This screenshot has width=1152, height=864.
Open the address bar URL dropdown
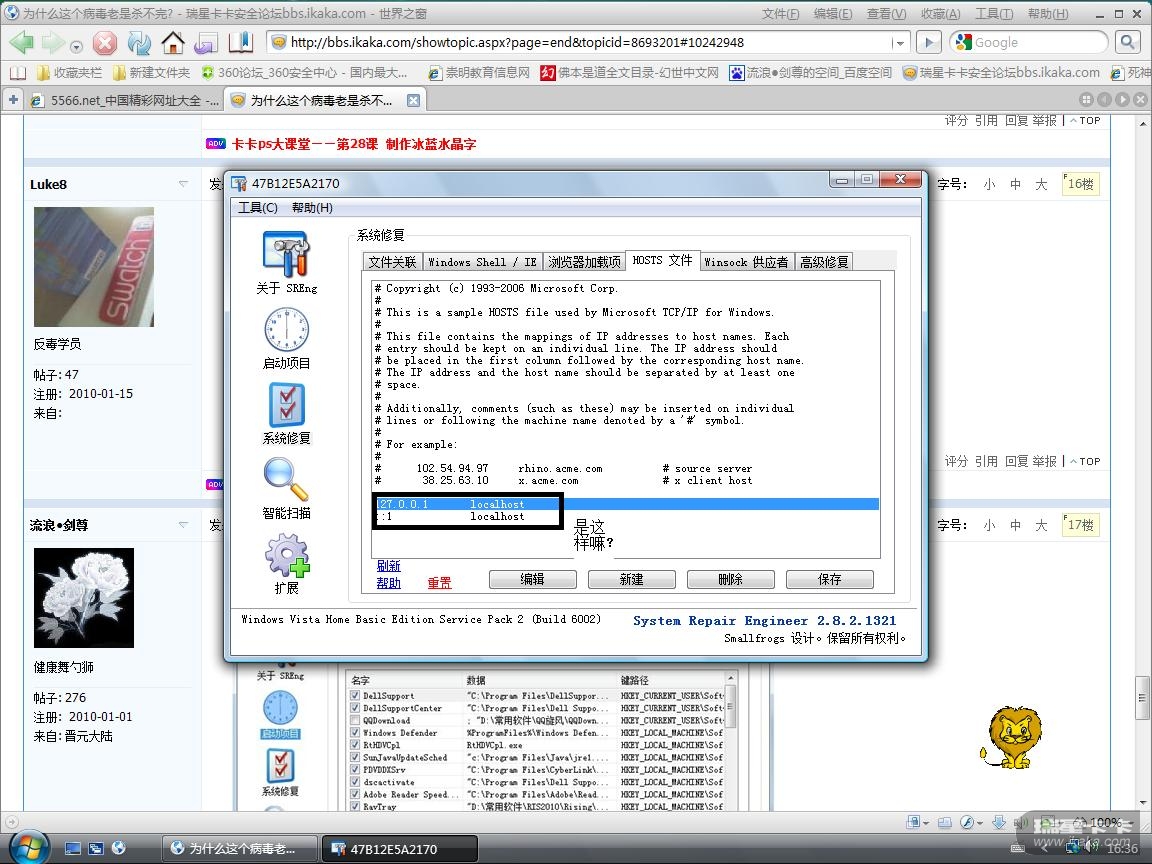tap(900, 43)
